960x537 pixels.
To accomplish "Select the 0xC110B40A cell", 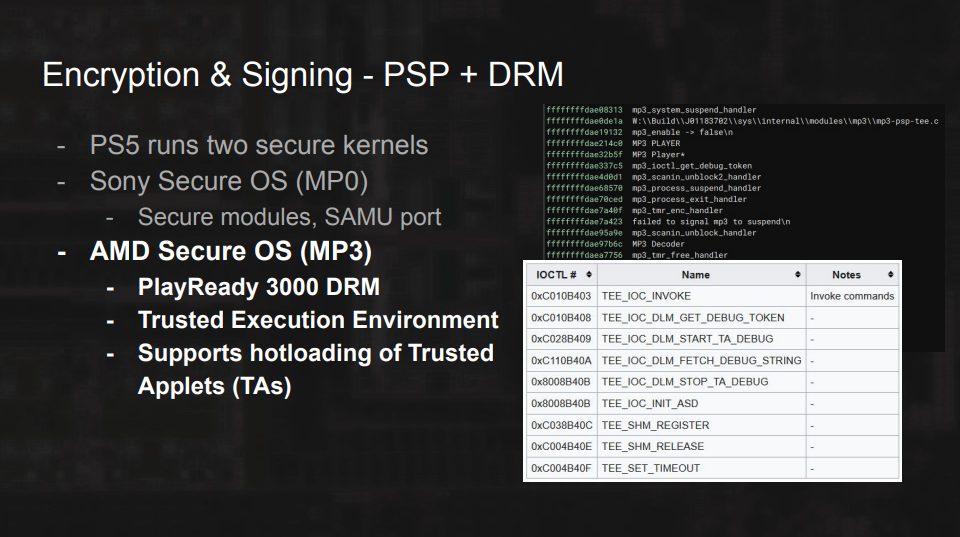I will pos(562,361).
